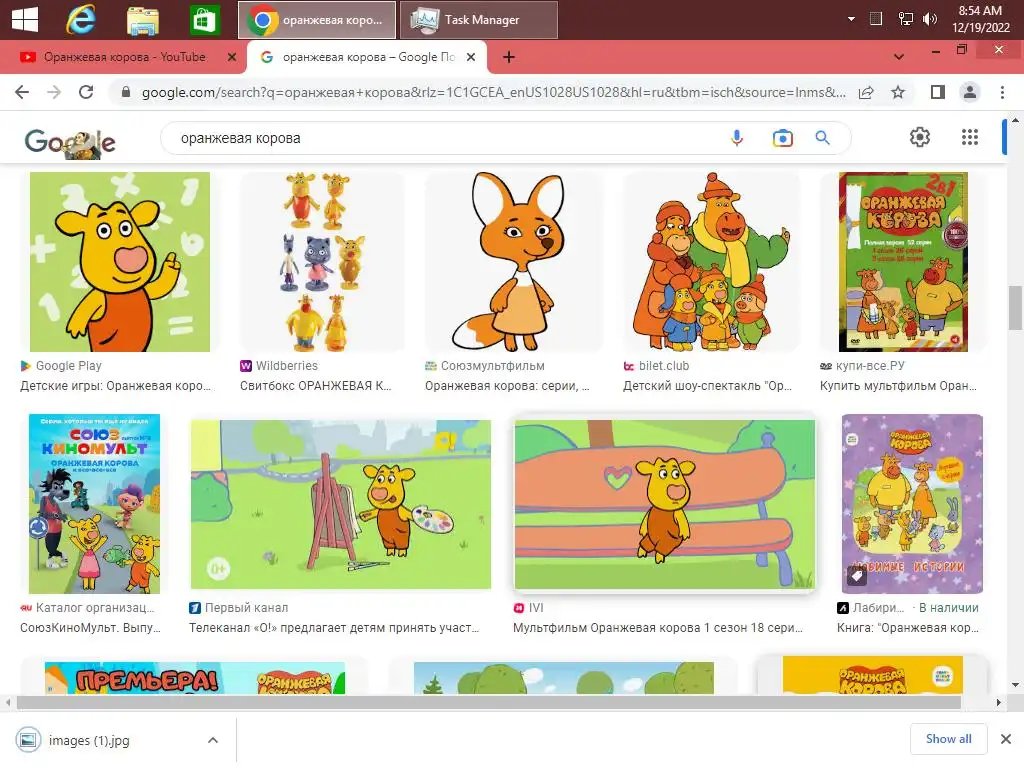The image size is (1024, 768).
Task: Open the Google Play yellow cow image
Action: pos(120,262)
